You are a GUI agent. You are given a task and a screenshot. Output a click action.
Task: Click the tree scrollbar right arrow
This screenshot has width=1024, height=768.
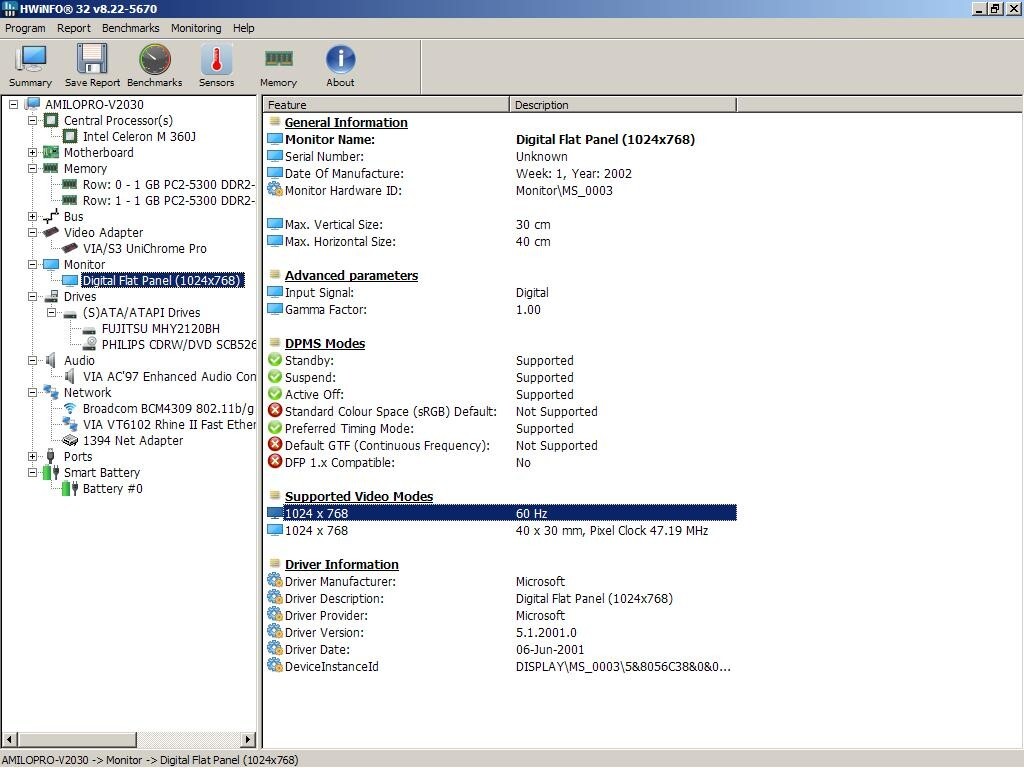pos(248,740)
